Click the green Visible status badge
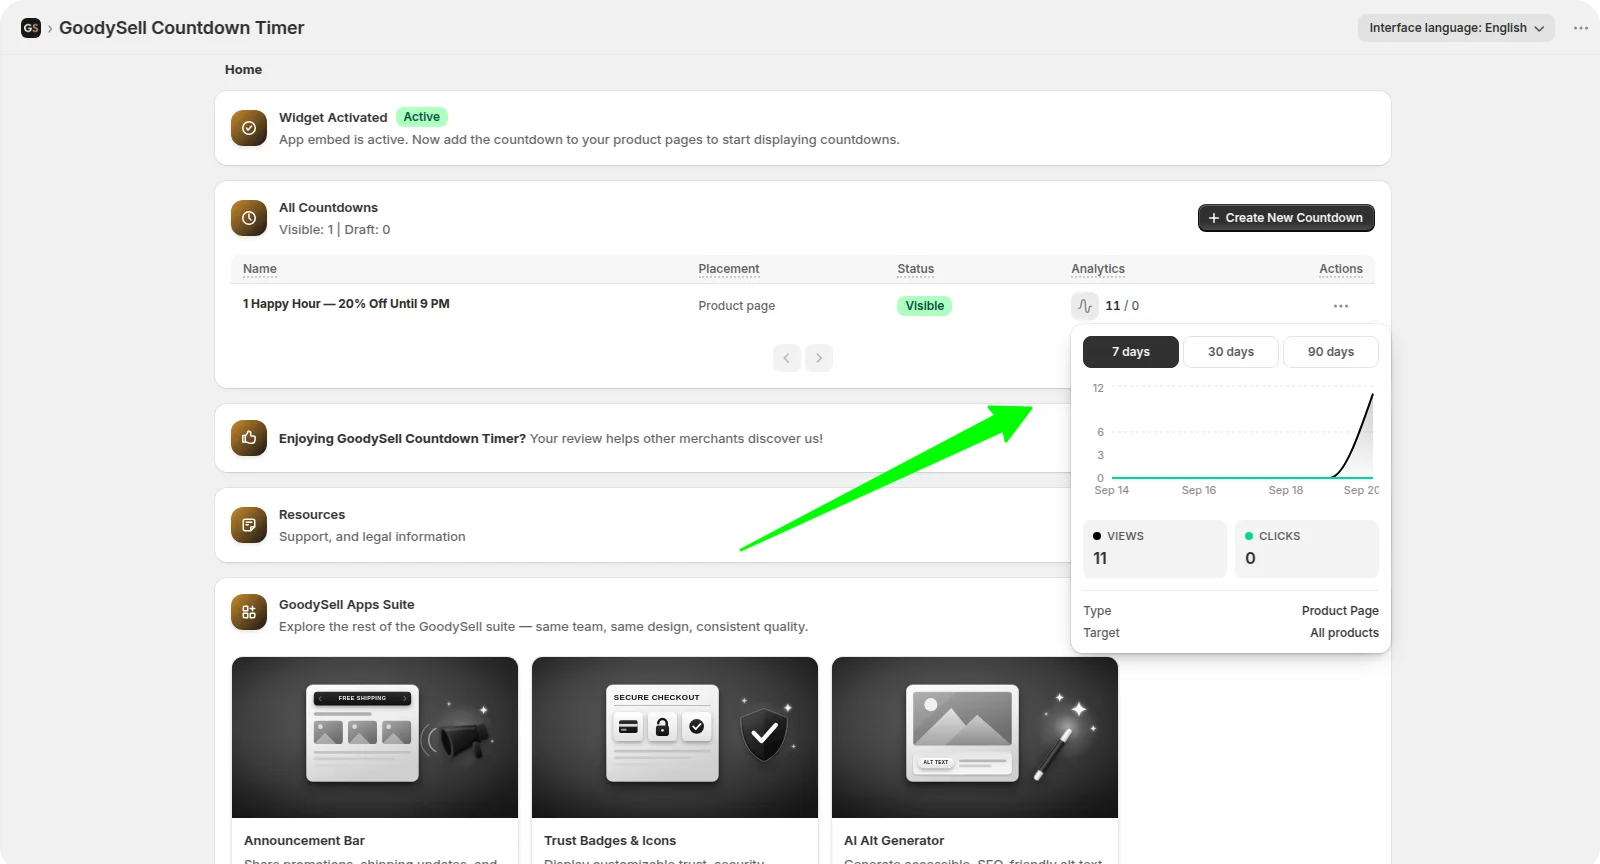 click(x=925, y=306)
